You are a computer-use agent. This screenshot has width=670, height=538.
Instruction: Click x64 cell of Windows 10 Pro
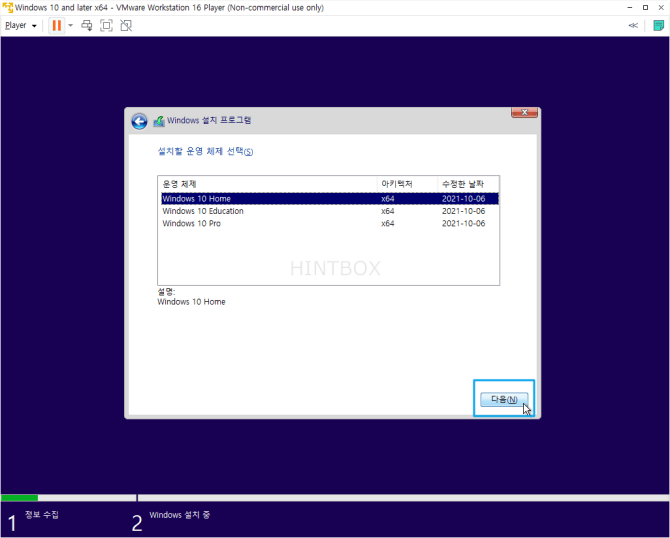[388, 223]
